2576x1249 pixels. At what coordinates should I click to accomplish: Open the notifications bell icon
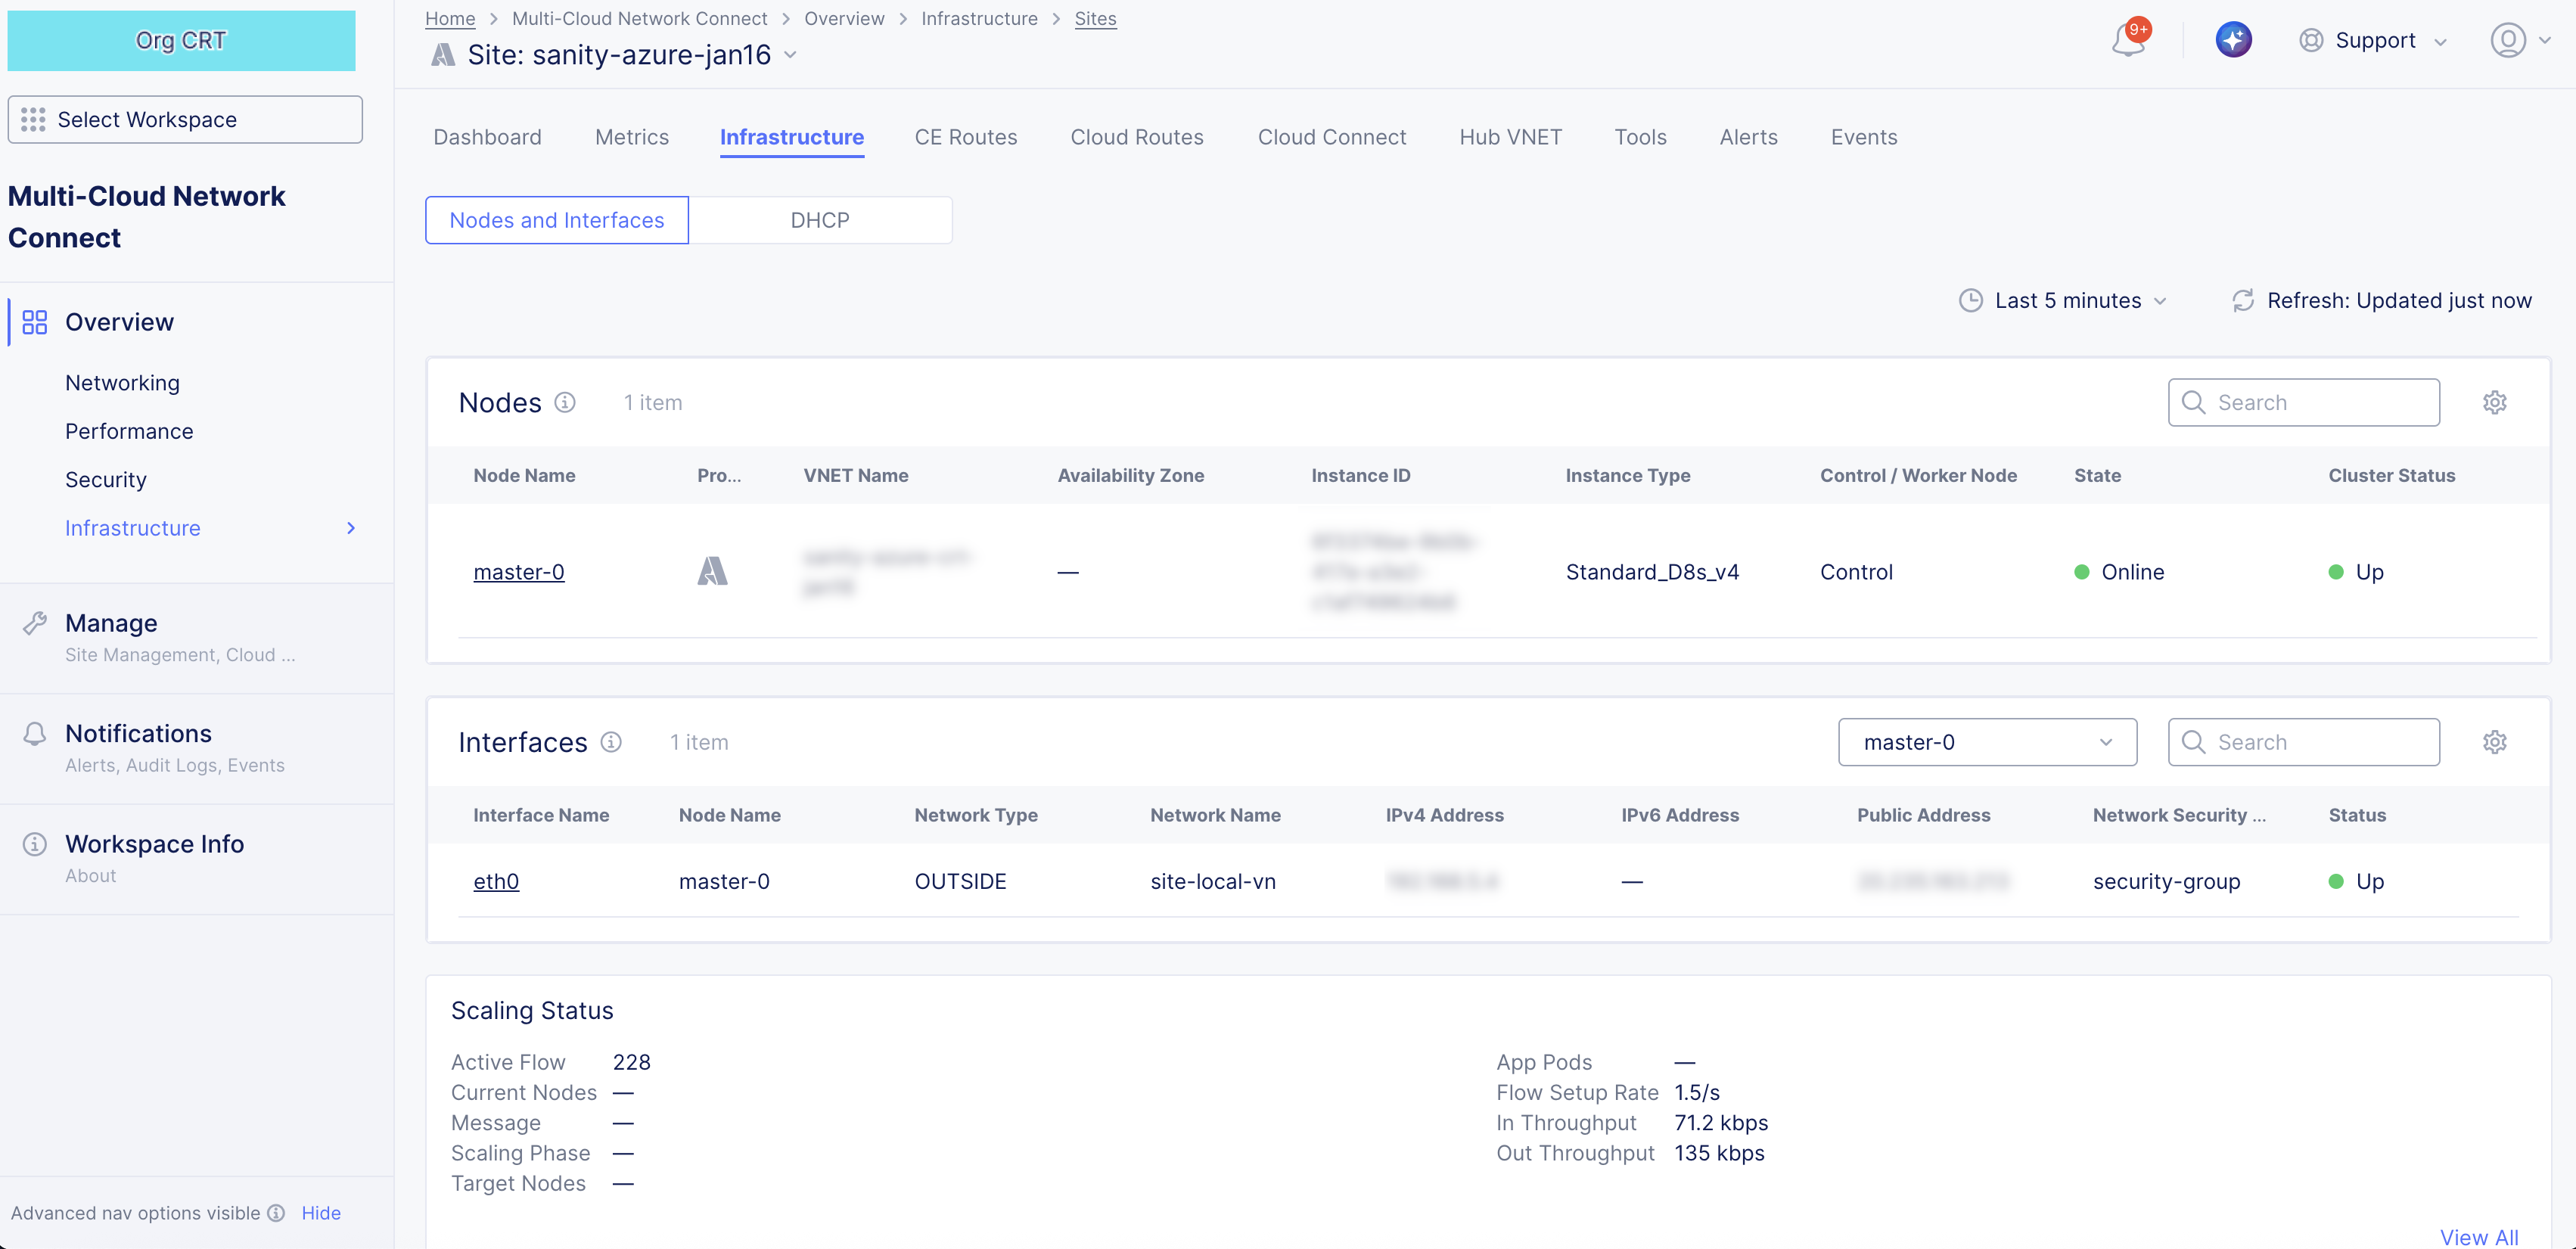coord(2127,41)
